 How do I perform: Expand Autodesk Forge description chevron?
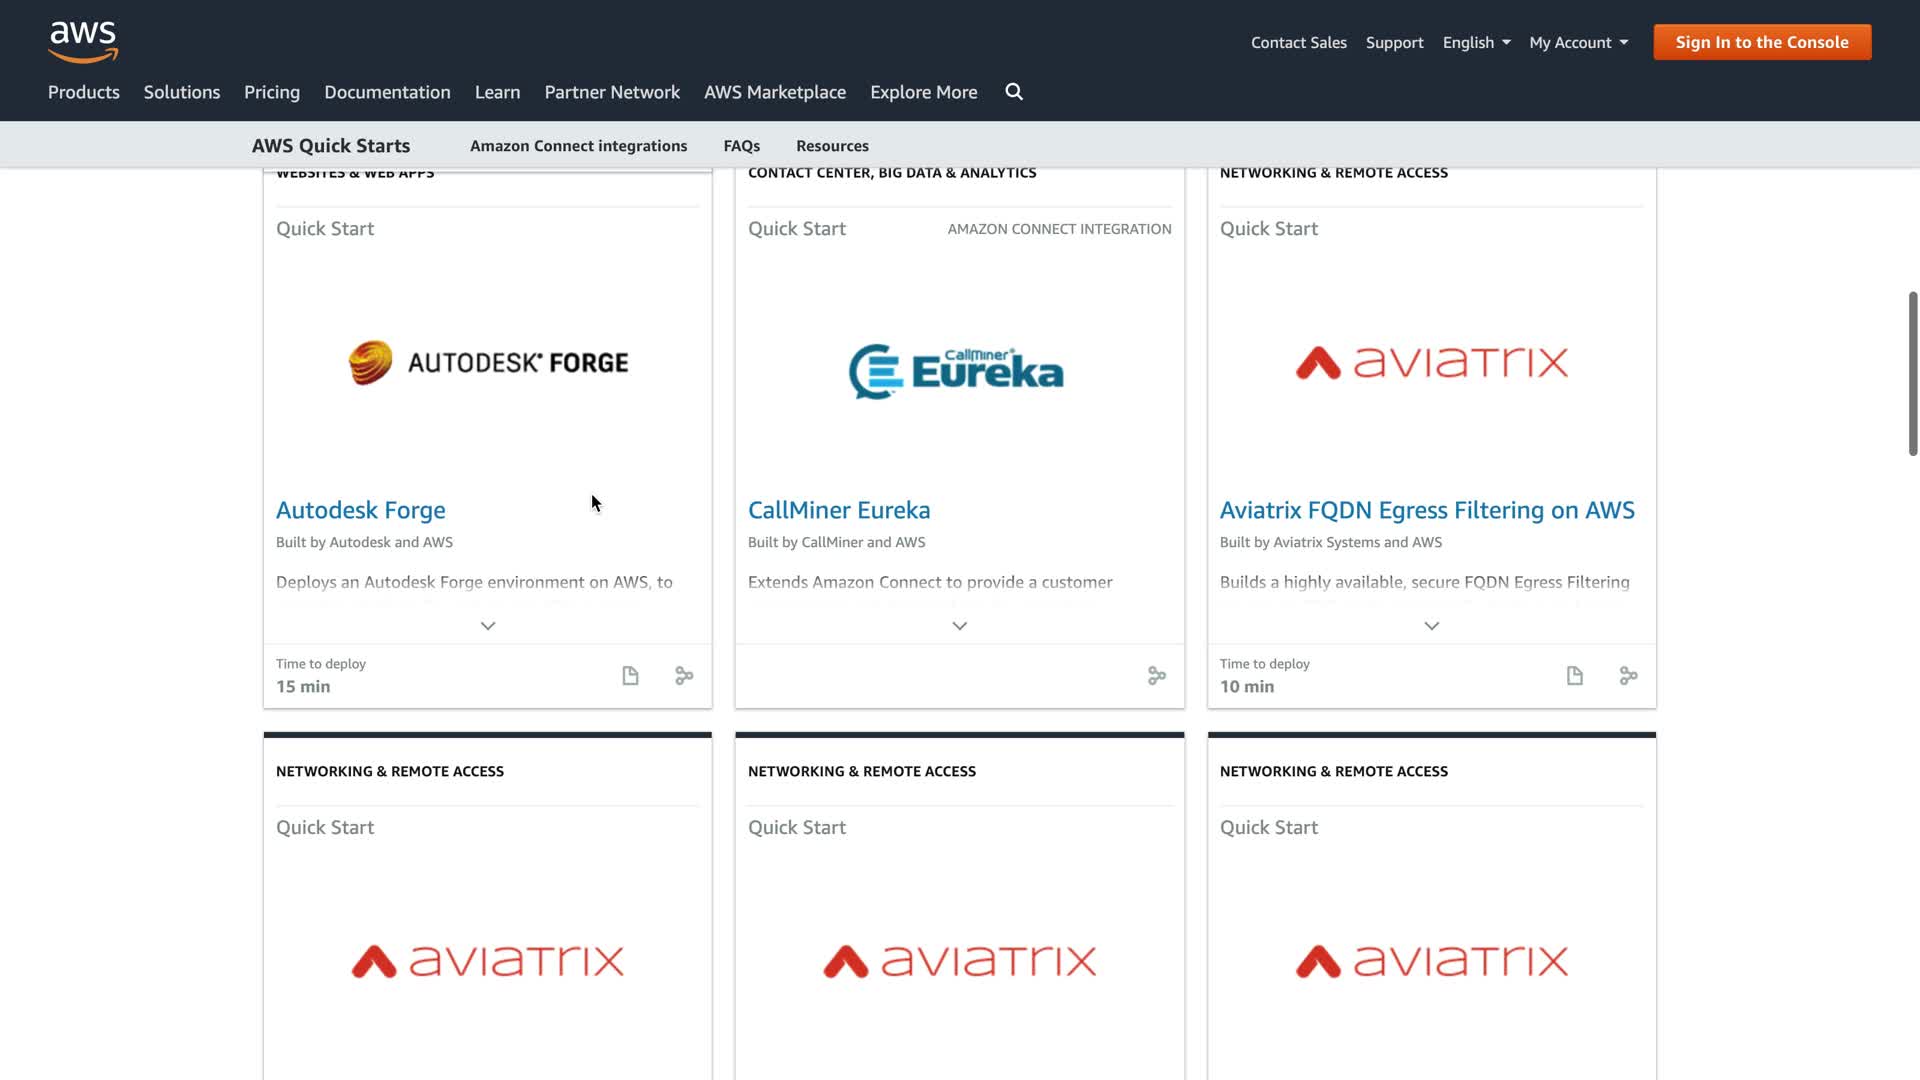(x=488, y=626)
